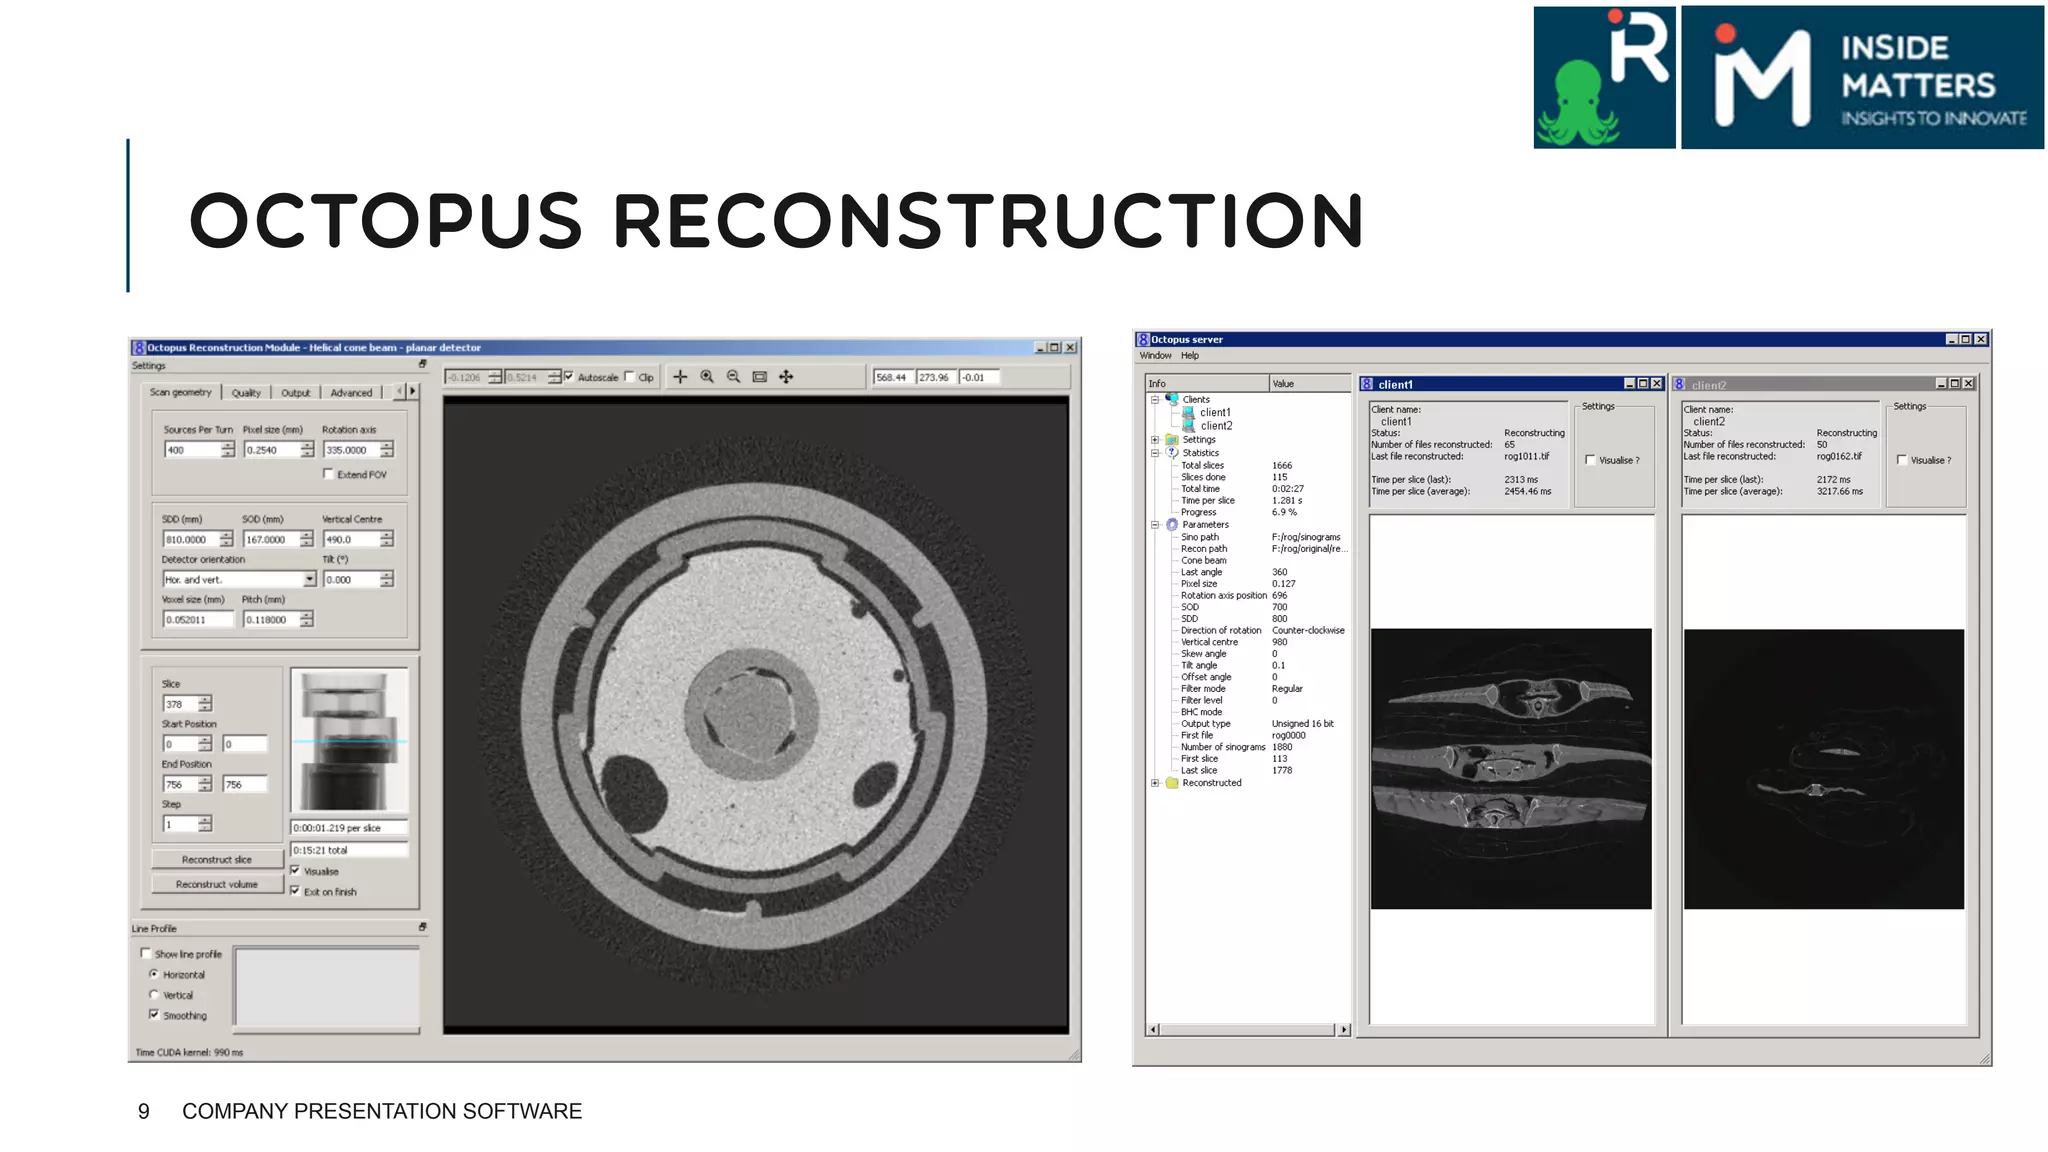Click the Value column header
This screenshot has height=1152, width=2048.
tap(1310, 383)
